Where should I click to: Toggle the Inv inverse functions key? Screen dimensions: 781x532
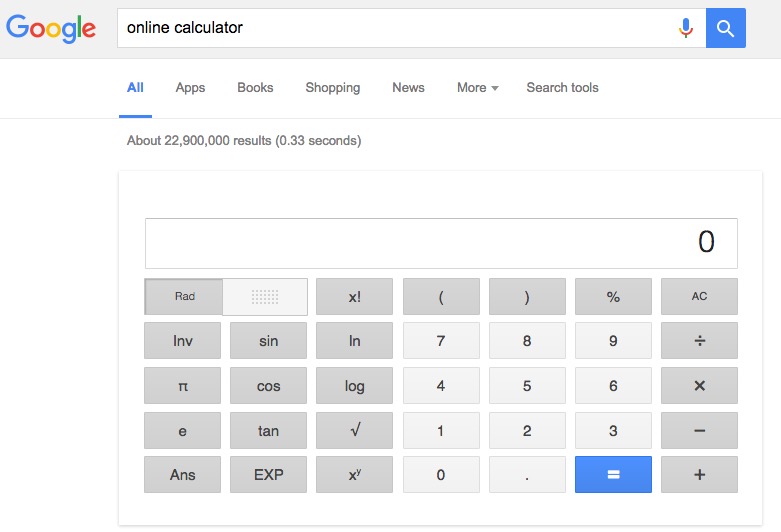point(183,341)
